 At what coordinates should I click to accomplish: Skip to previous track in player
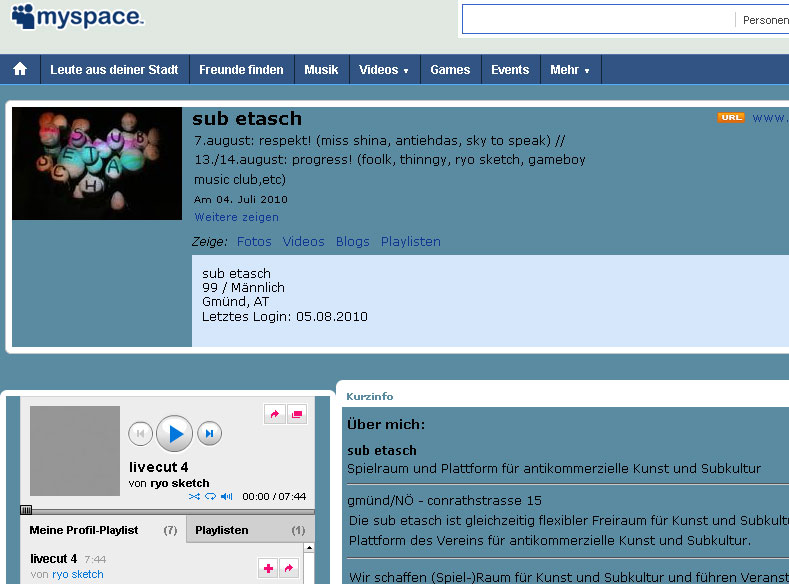pyautogui.click(x=140, y=434)
